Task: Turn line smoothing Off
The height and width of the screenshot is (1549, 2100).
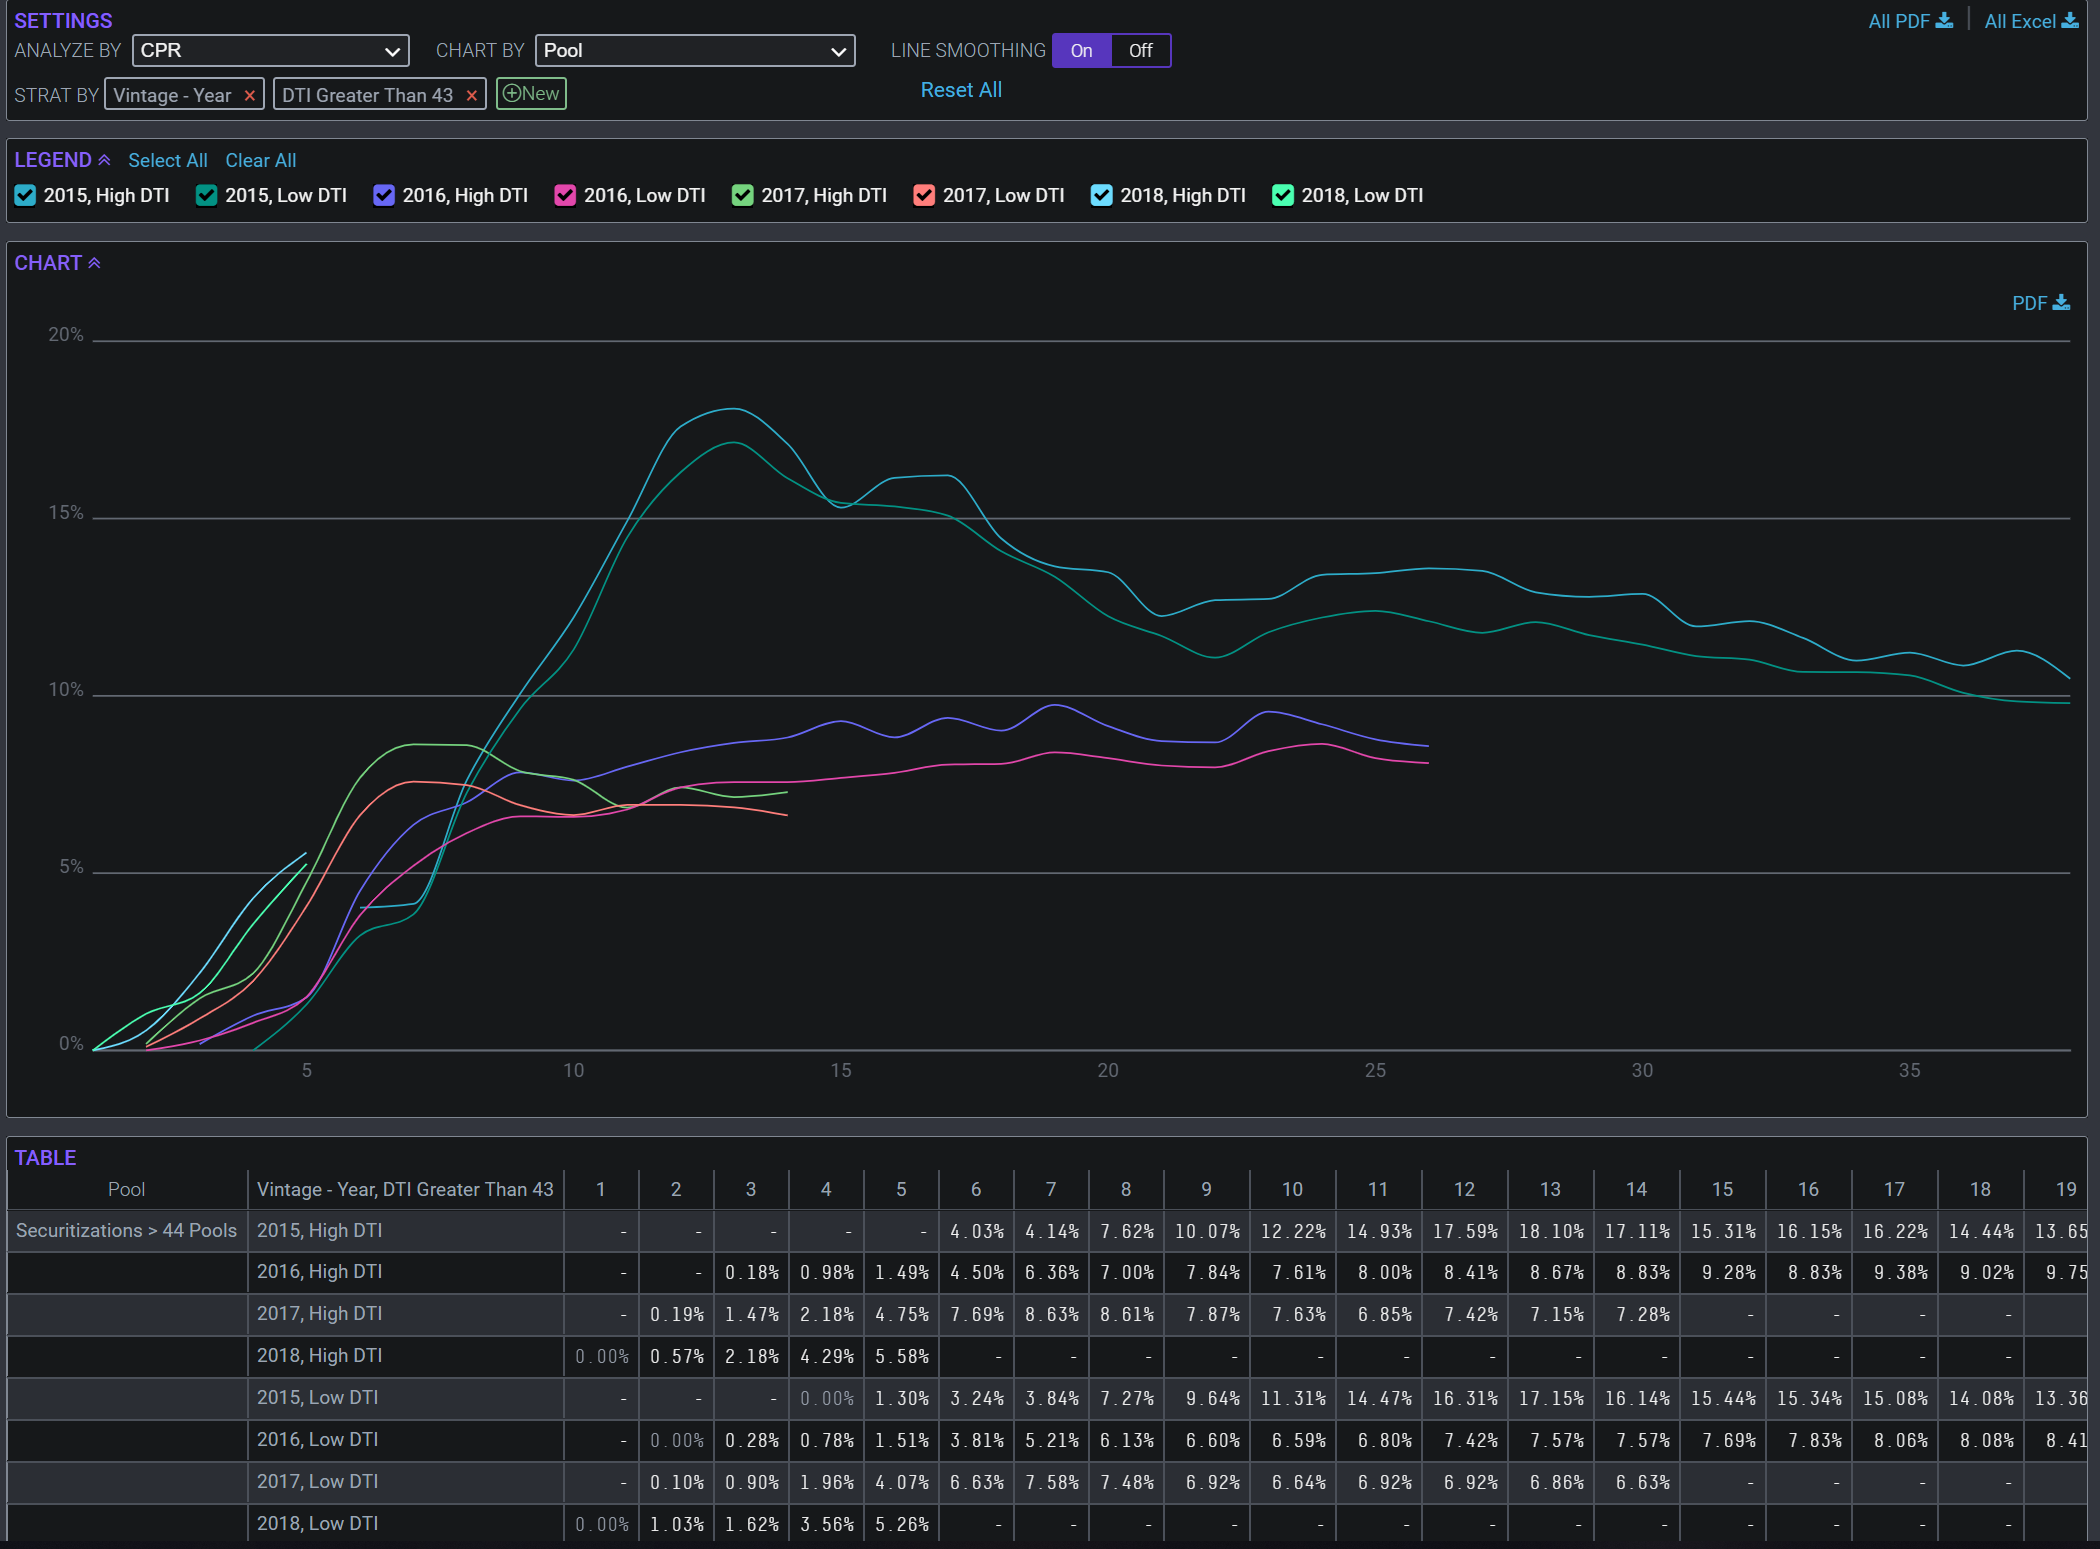Action: pyautogui.click(x=1140, y=51)
